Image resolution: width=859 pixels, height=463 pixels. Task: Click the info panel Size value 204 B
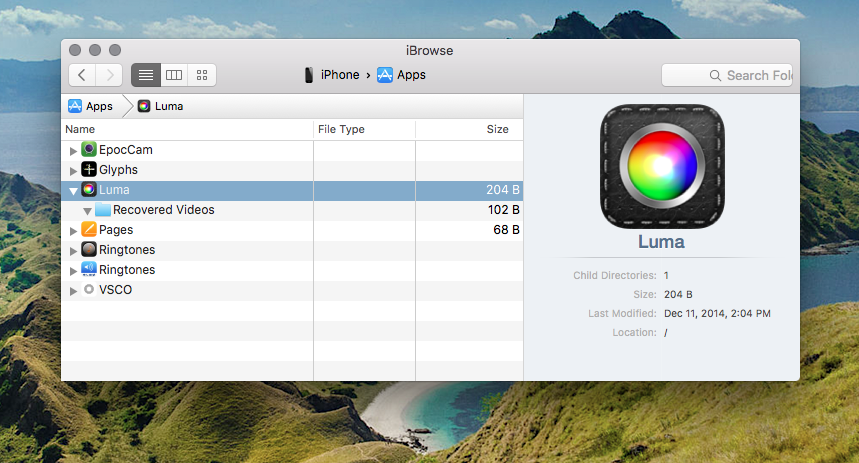point(678,295)
